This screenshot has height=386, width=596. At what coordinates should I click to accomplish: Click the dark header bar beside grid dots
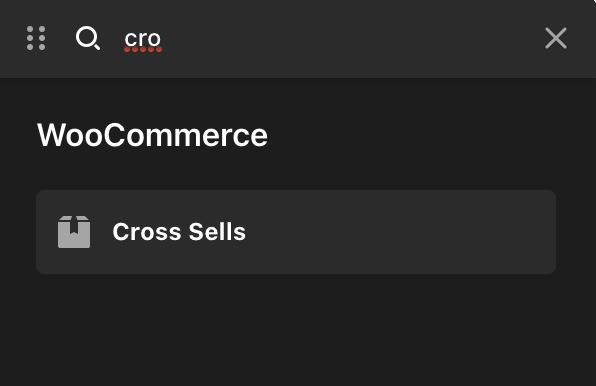(60, 38)
